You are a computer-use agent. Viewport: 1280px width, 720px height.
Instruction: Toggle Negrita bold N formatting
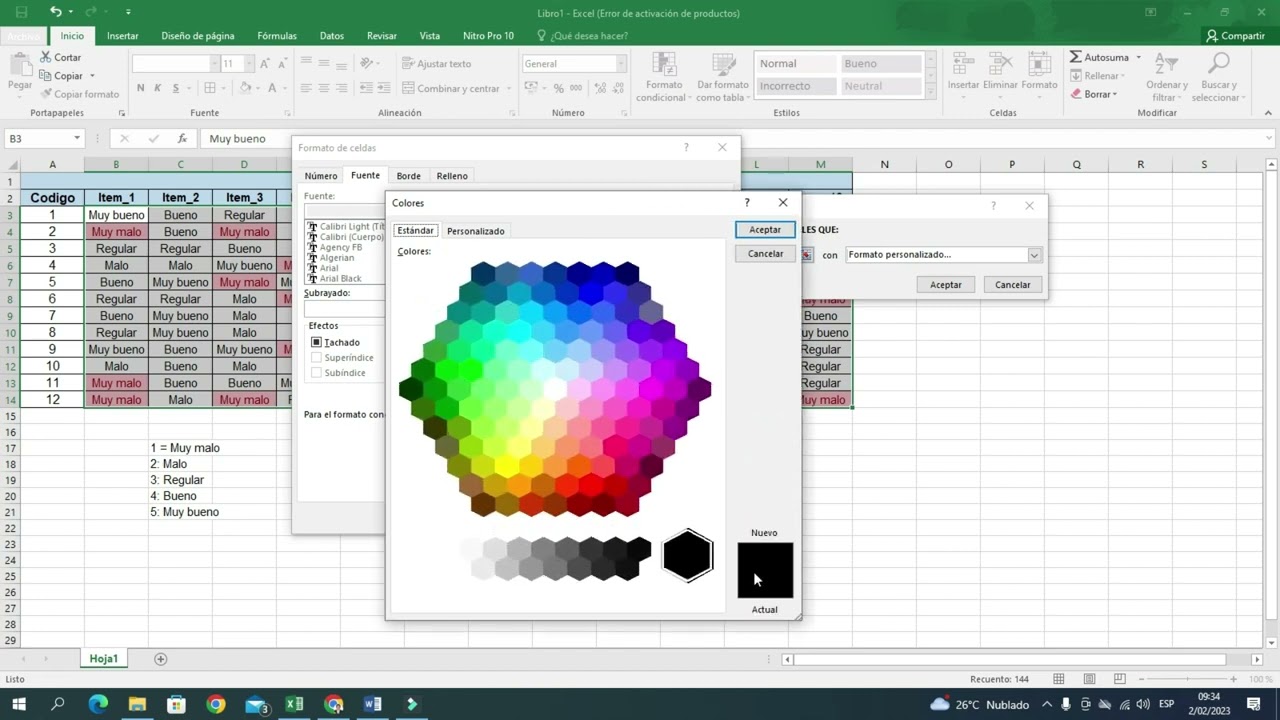point(141,88)
